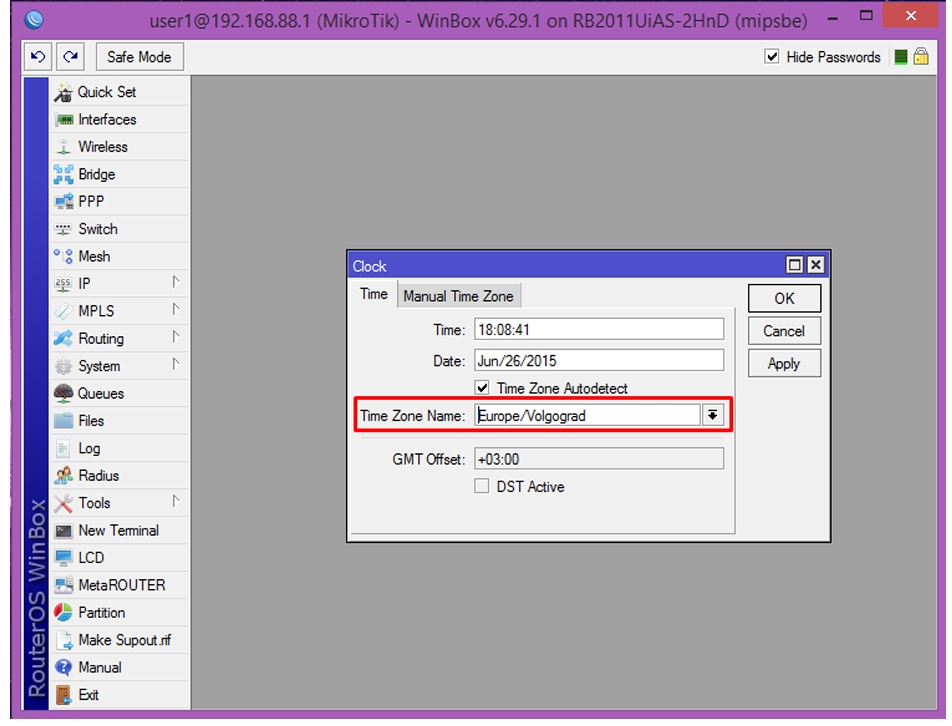This screenshot has width=952, height=726.
Task: Click Apply in the Clock dialog
Action: (784, 364)
